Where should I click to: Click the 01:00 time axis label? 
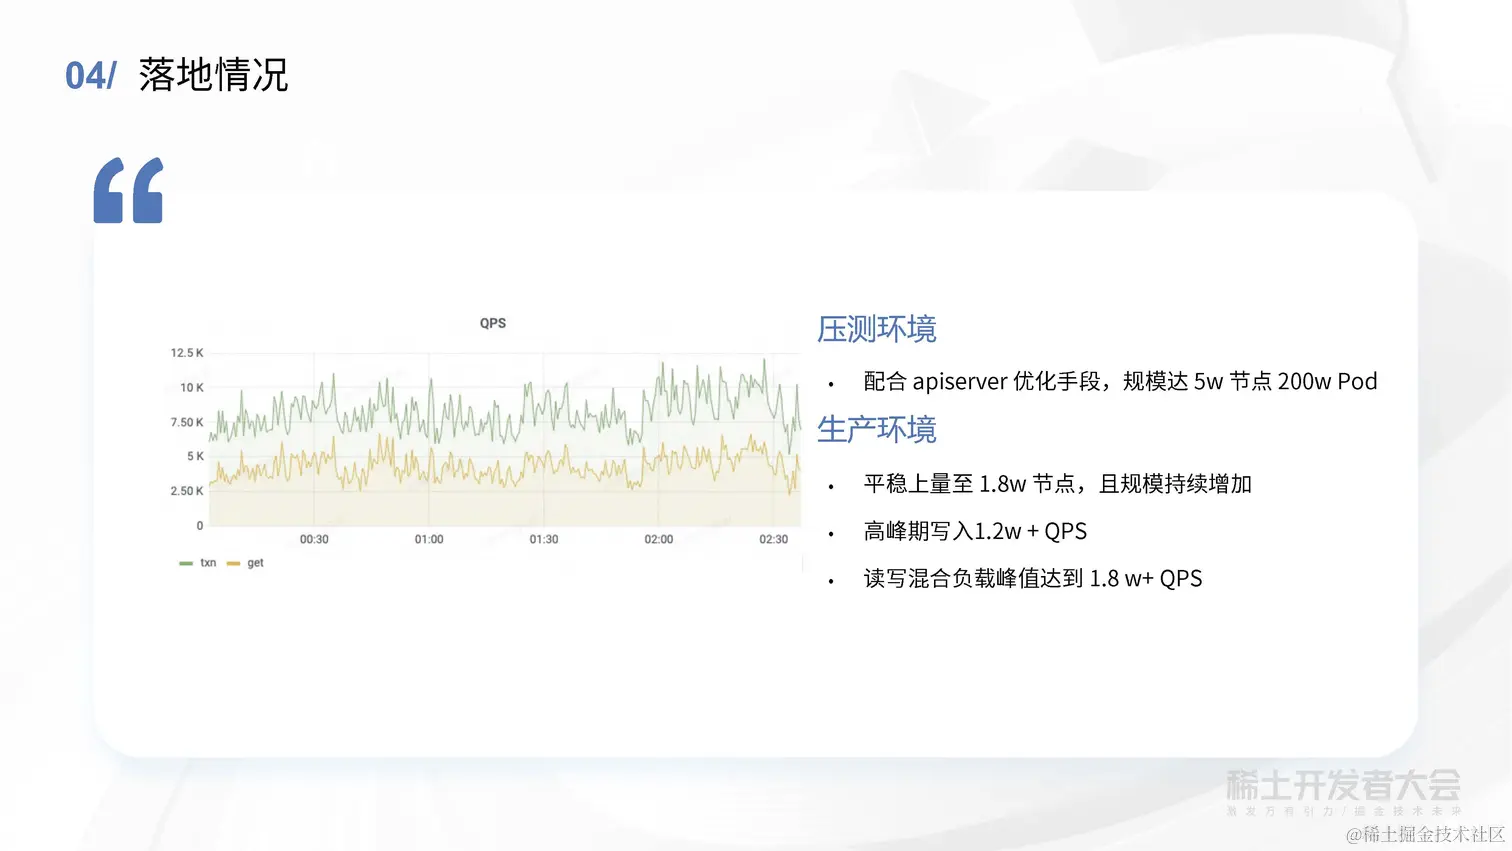coord(429,539)
